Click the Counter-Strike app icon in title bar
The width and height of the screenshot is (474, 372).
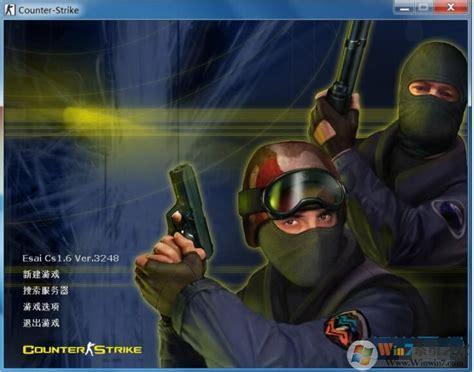[10, 9]
